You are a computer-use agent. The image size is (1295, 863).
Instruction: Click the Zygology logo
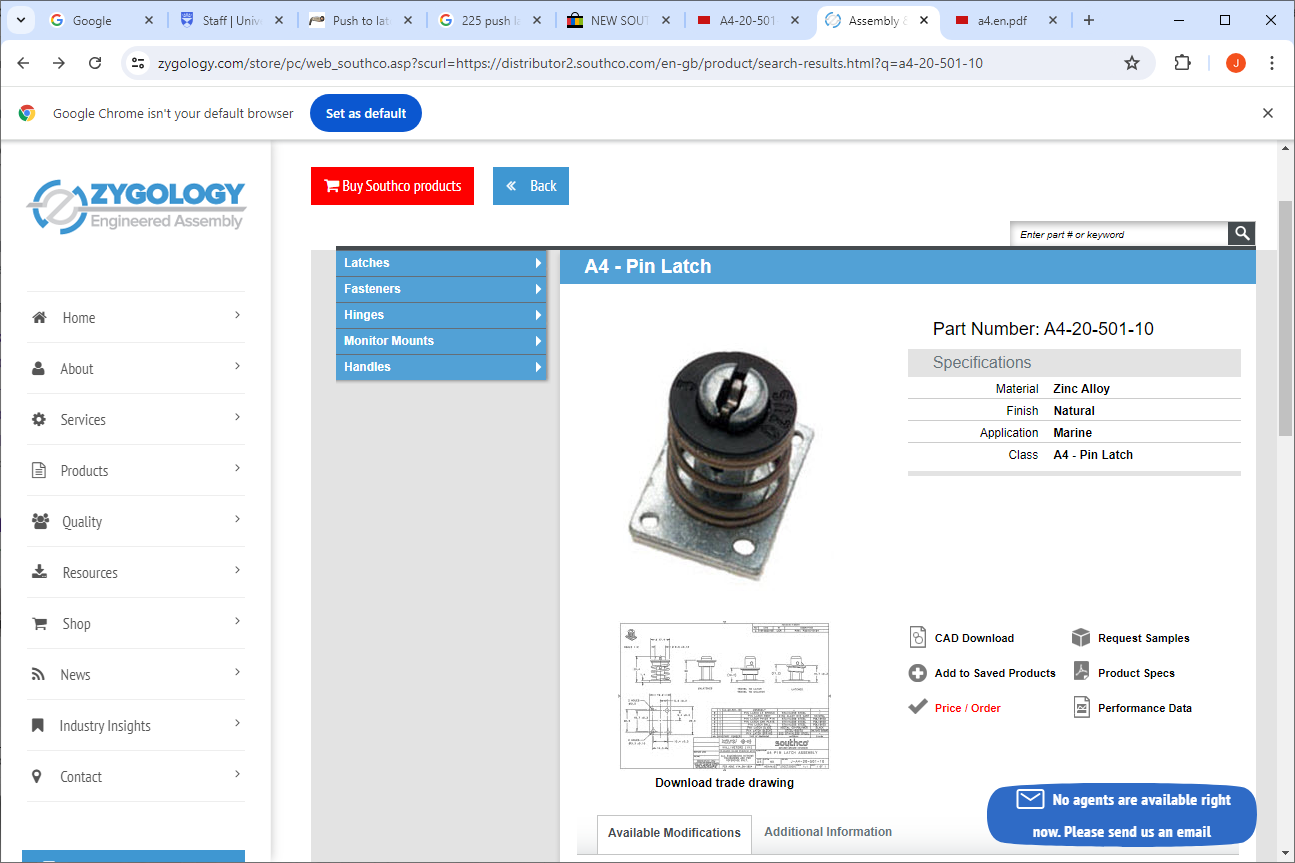[135, 207]
